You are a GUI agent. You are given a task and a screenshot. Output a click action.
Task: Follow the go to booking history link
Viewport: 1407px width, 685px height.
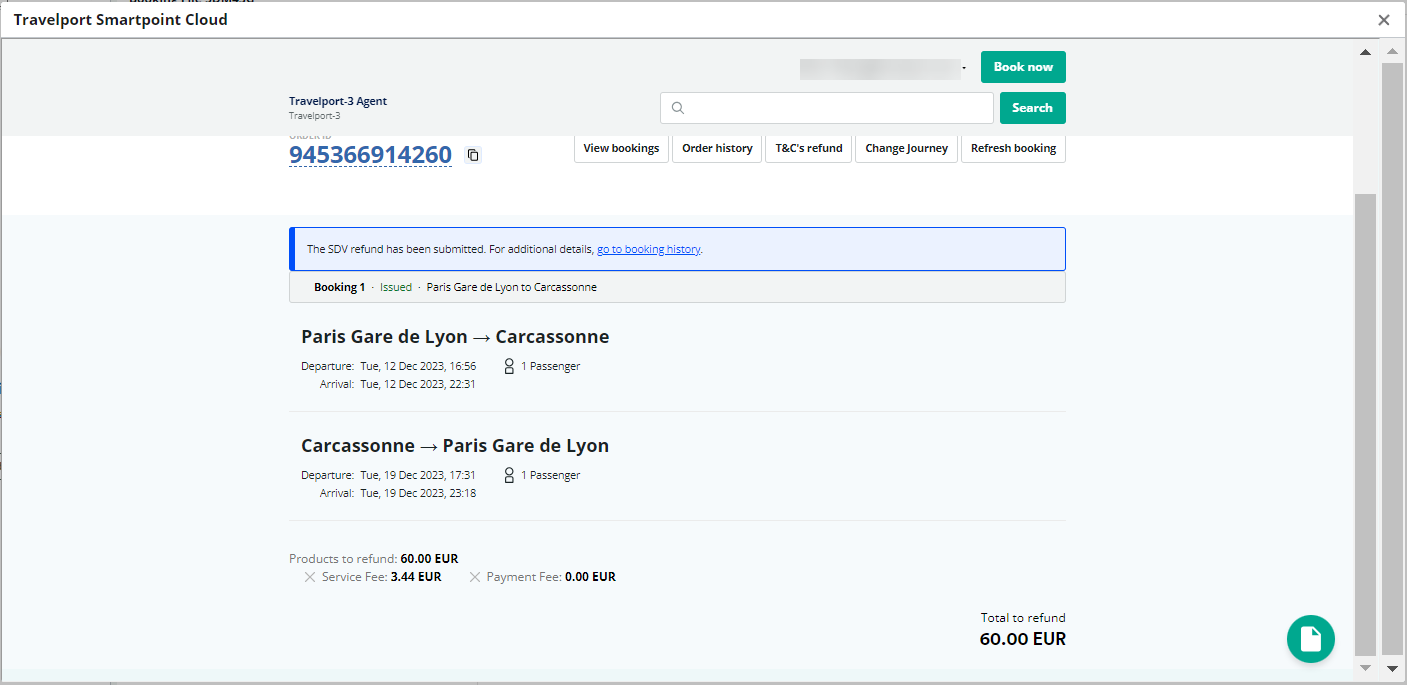point(649,249)
